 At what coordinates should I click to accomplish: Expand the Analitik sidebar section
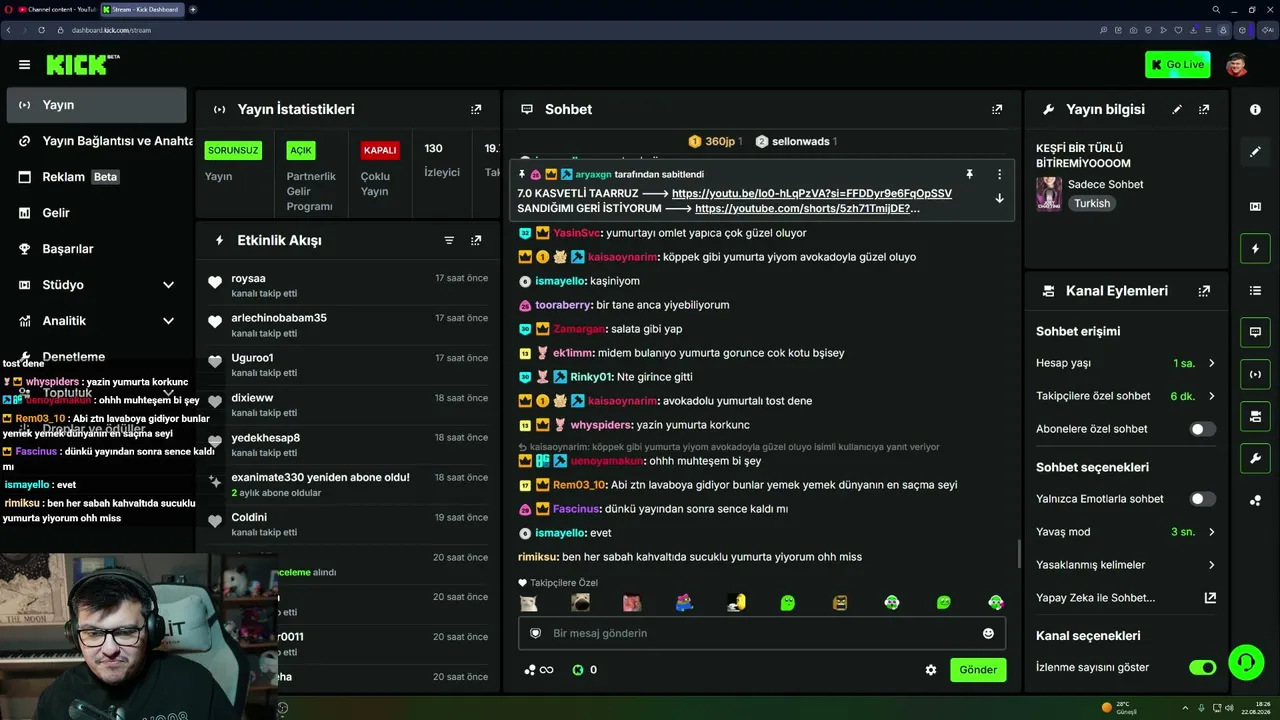tap(168, 321)
